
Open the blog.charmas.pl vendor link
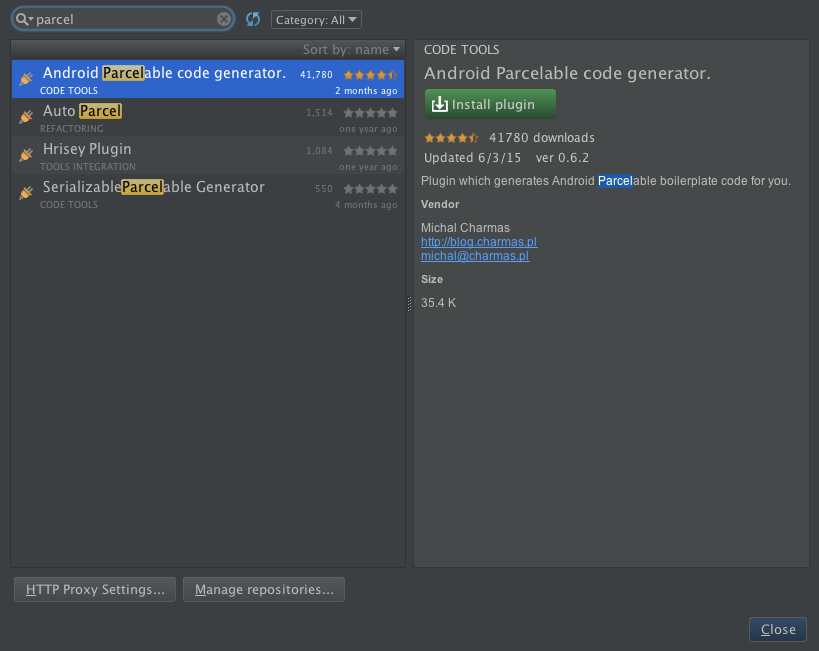pos(478,241)
